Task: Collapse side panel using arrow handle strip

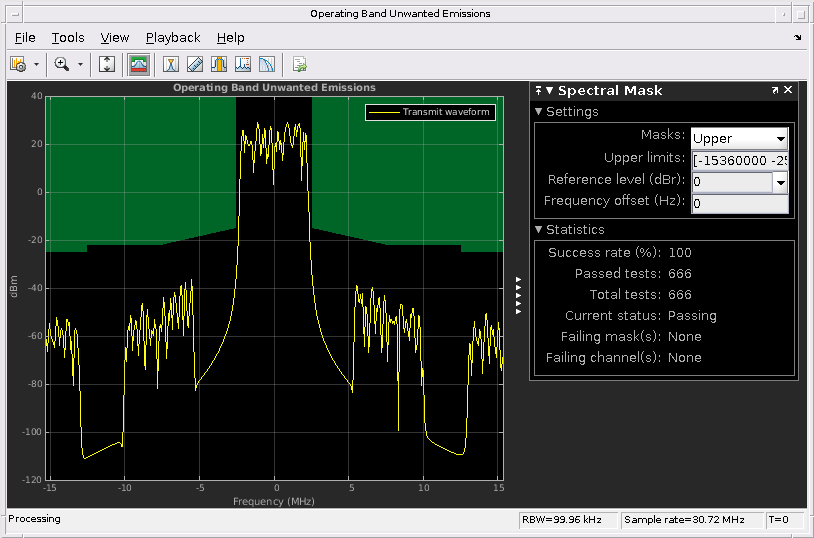Action: click(x=518, y=295)
